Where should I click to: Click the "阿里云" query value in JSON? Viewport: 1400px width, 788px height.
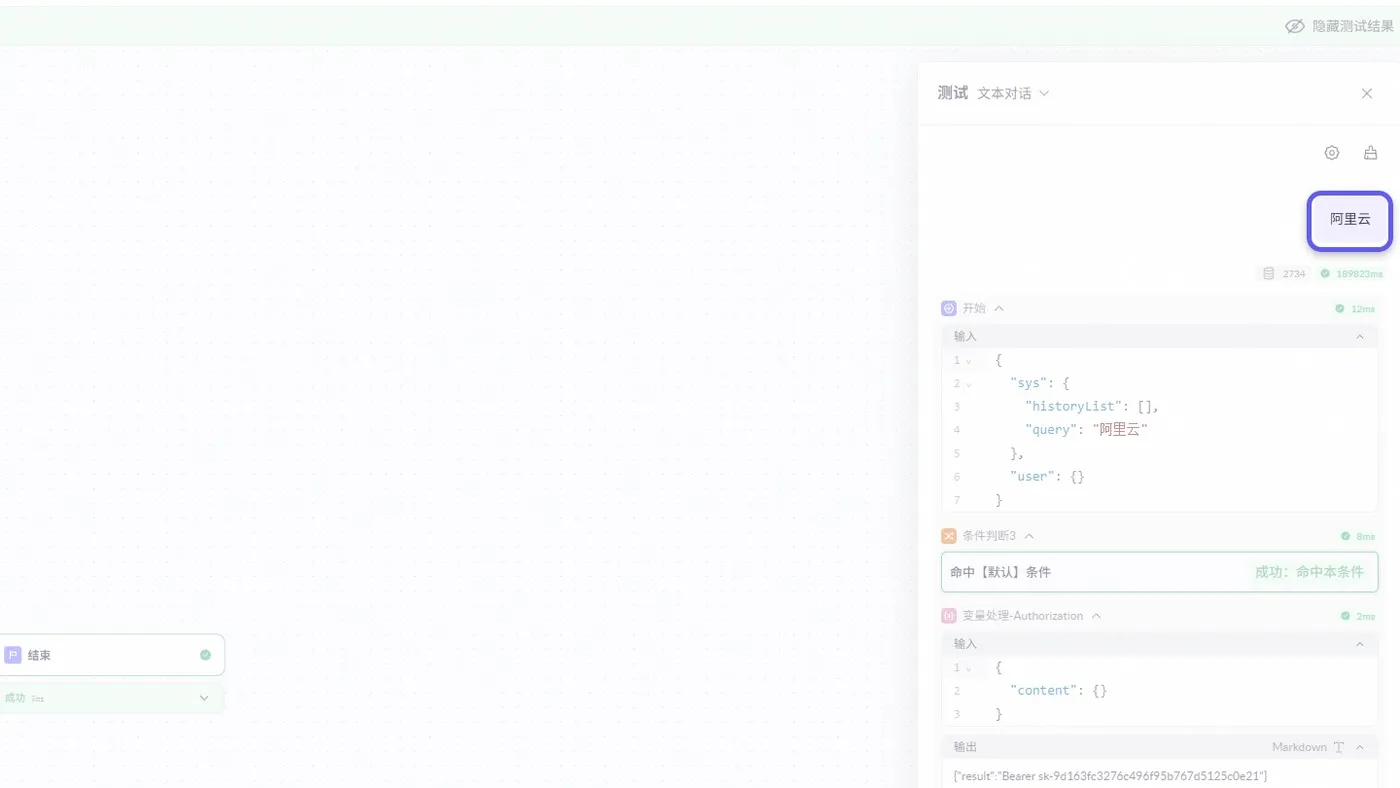(x=1120, y=430)
